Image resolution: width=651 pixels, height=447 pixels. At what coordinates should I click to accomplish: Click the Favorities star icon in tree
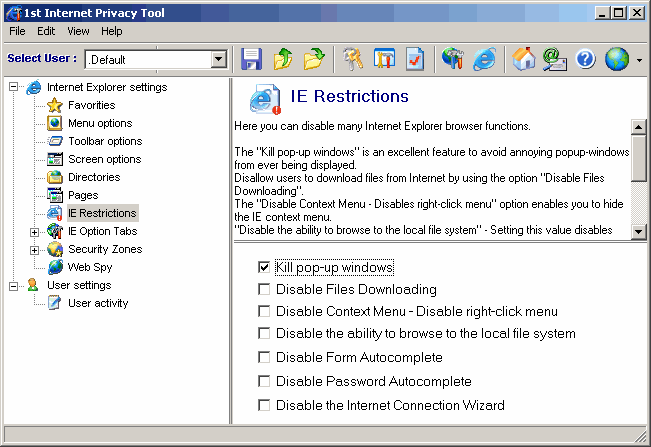pos(55,105)
